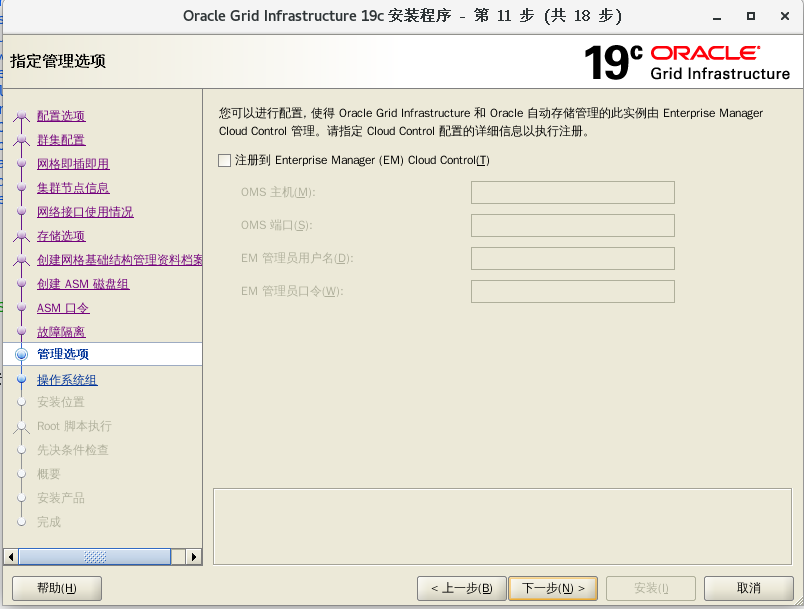Open the 配置选项 step link
804x609 pixels.
click(61, 116)
